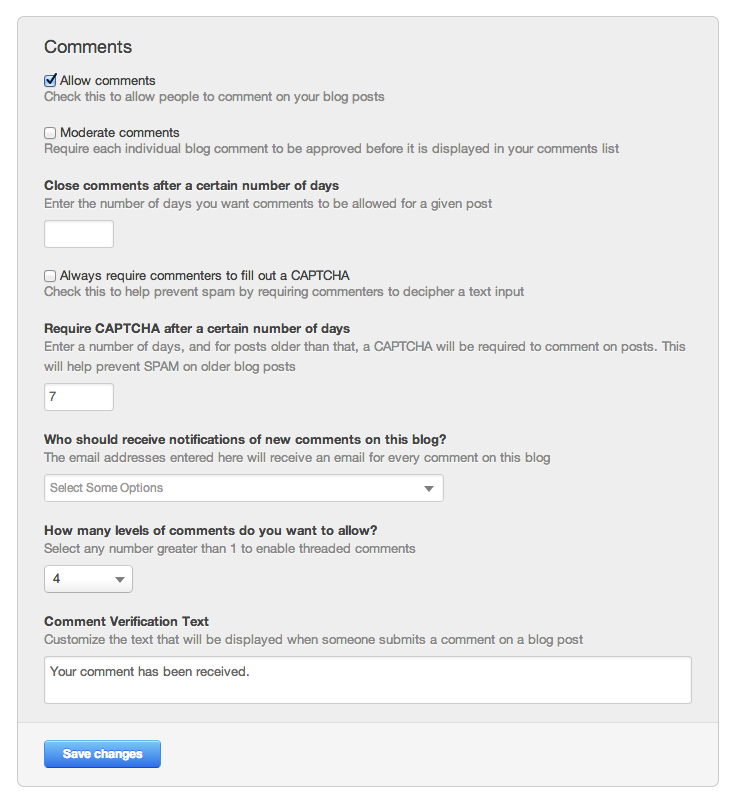Uncheck the Allow comments checkbox
The image size is (735, 802).
[50, 80]
